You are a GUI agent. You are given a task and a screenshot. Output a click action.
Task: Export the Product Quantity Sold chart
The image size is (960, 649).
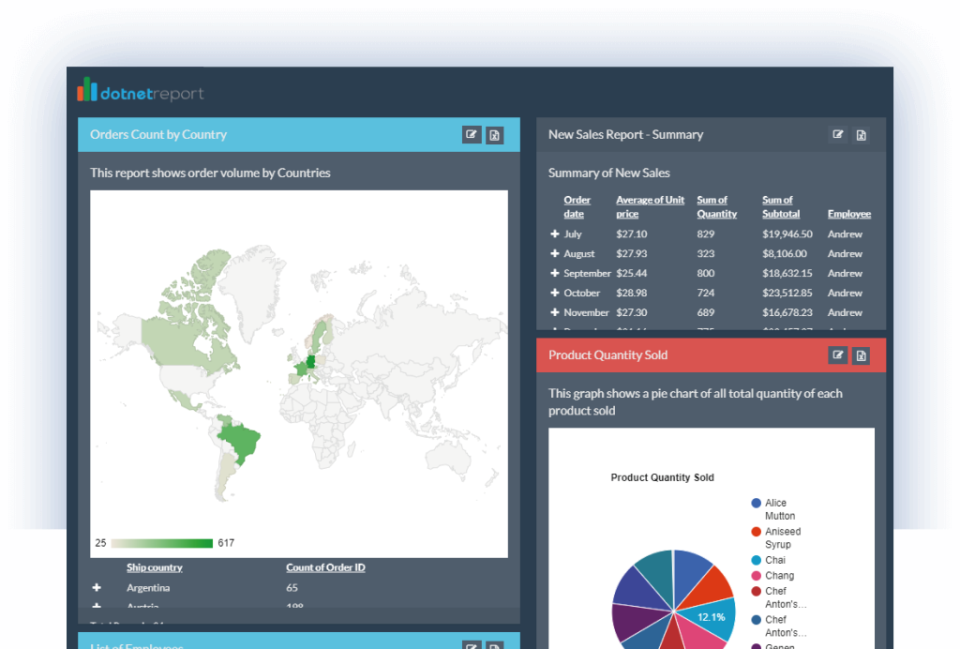coord(861,355)
